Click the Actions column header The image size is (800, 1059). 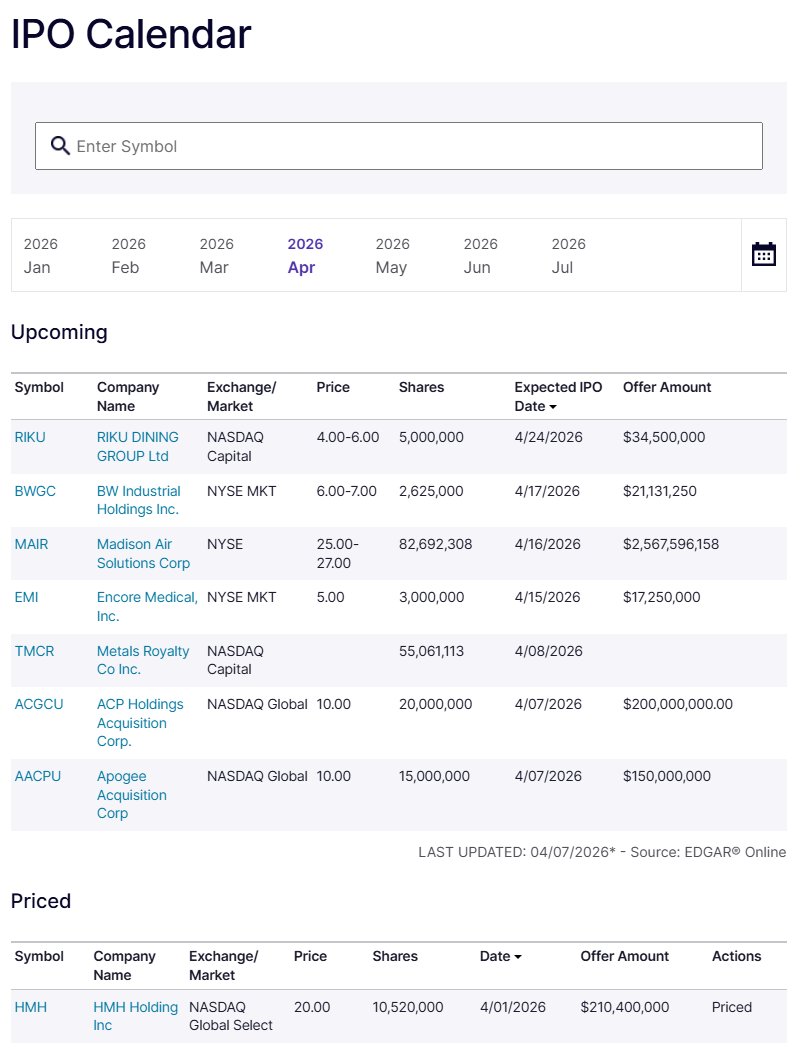737,956
